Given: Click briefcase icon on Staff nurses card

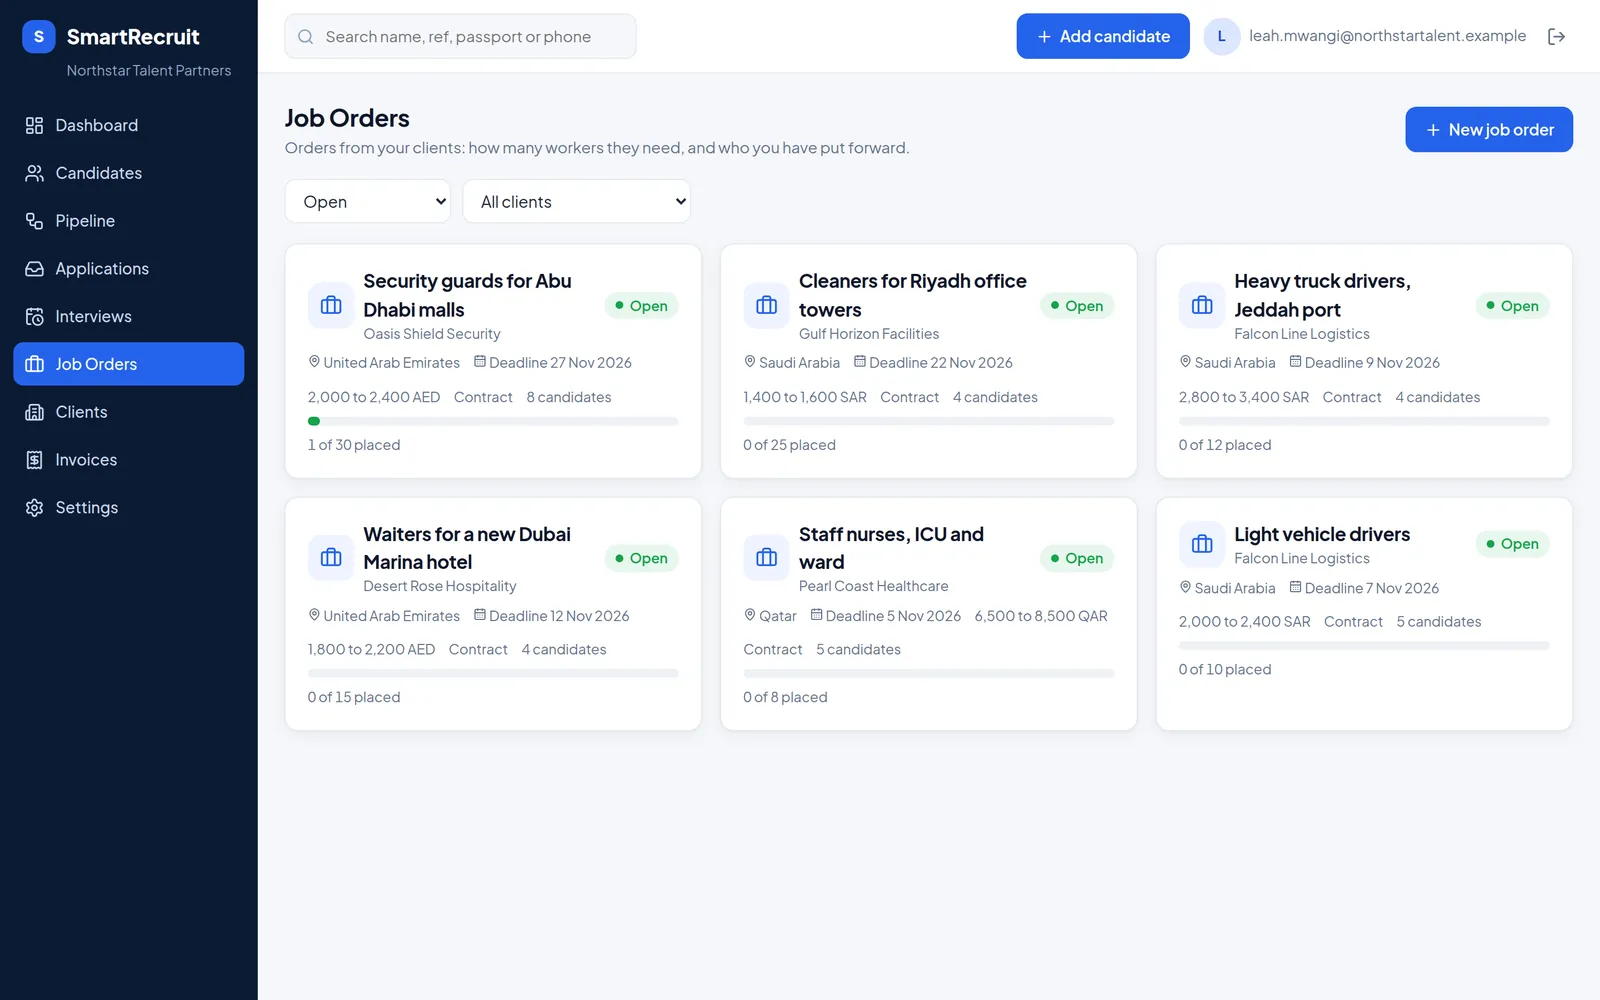Looking at the screenshot, I should point(767,558).
